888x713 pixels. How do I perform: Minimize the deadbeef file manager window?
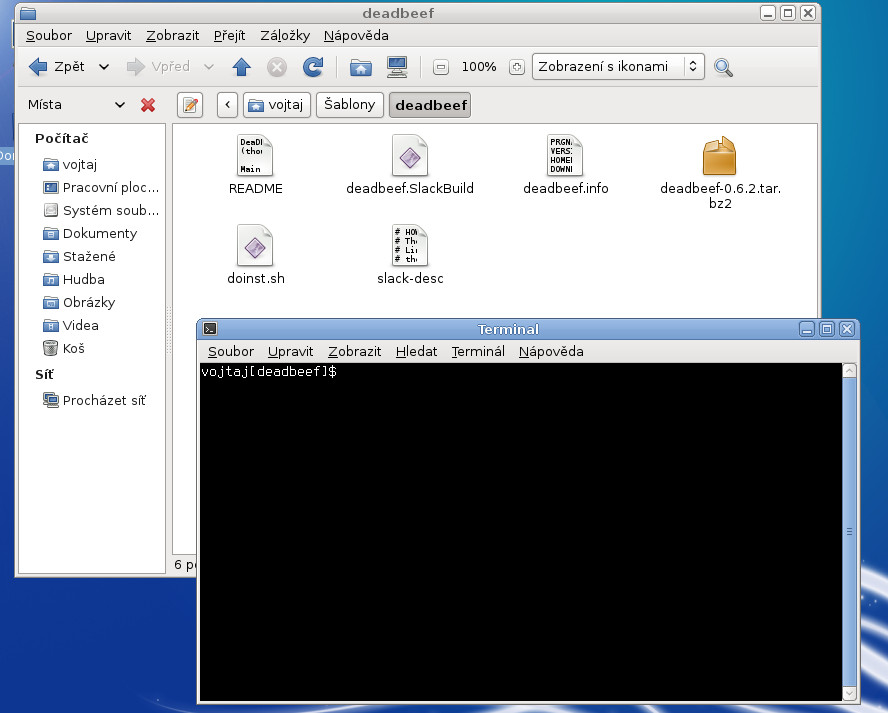click(768, 13)
